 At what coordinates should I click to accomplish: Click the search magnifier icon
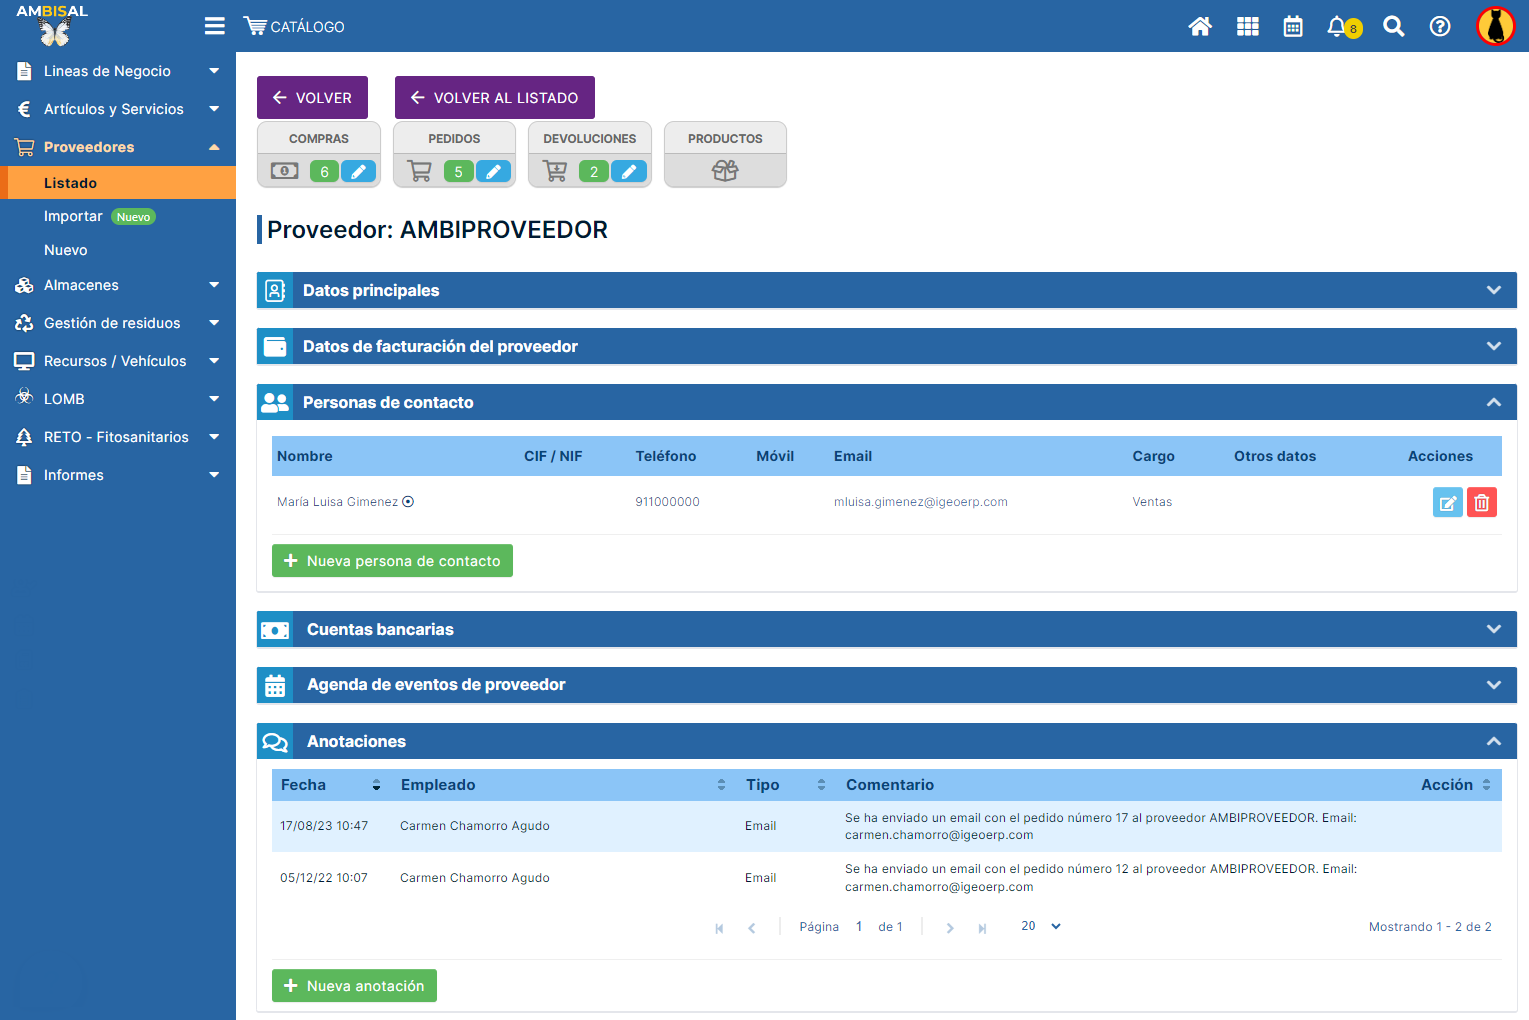click(x=1393, y=27)
